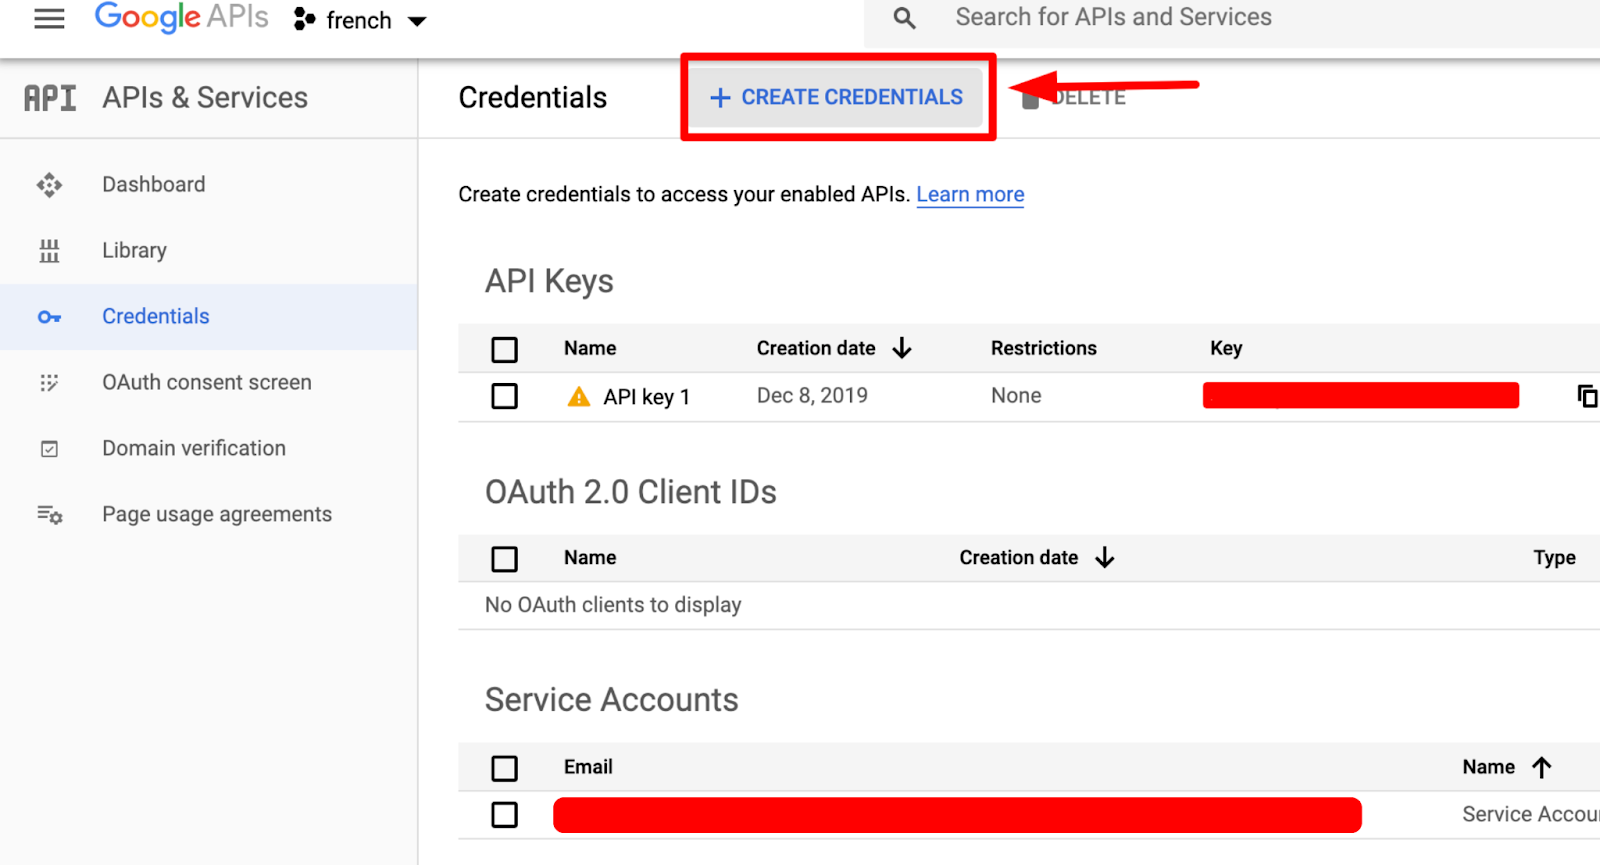The image size is (1600, 865).
Task: Open the french project selector dropdown
Action: click(x=361, y=20)
